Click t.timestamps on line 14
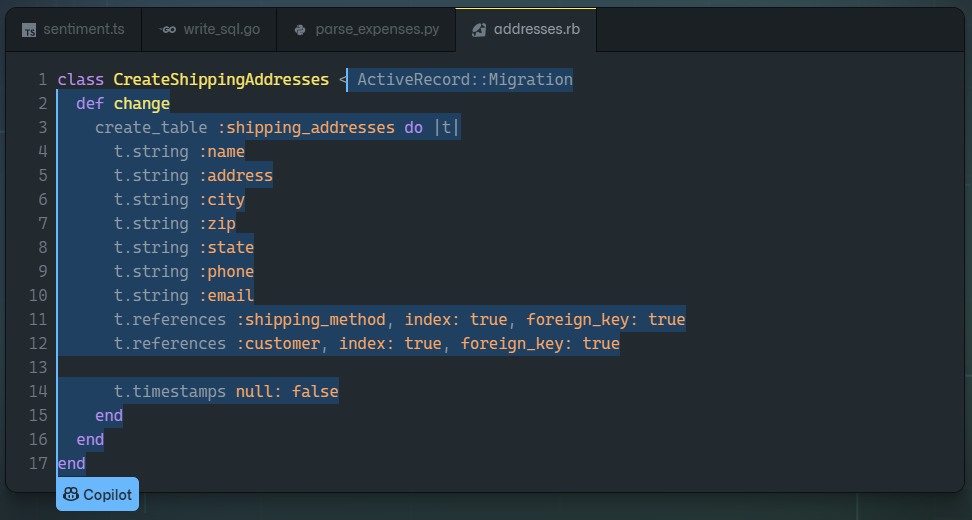 [x=170, y=392]
